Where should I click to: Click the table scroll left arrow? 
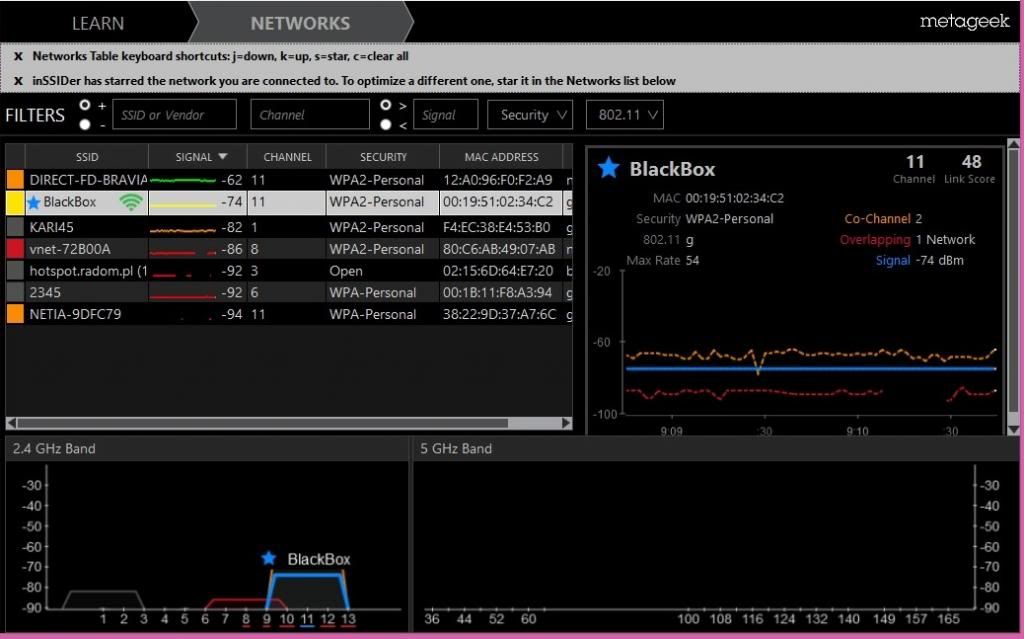tap(11, 423)
